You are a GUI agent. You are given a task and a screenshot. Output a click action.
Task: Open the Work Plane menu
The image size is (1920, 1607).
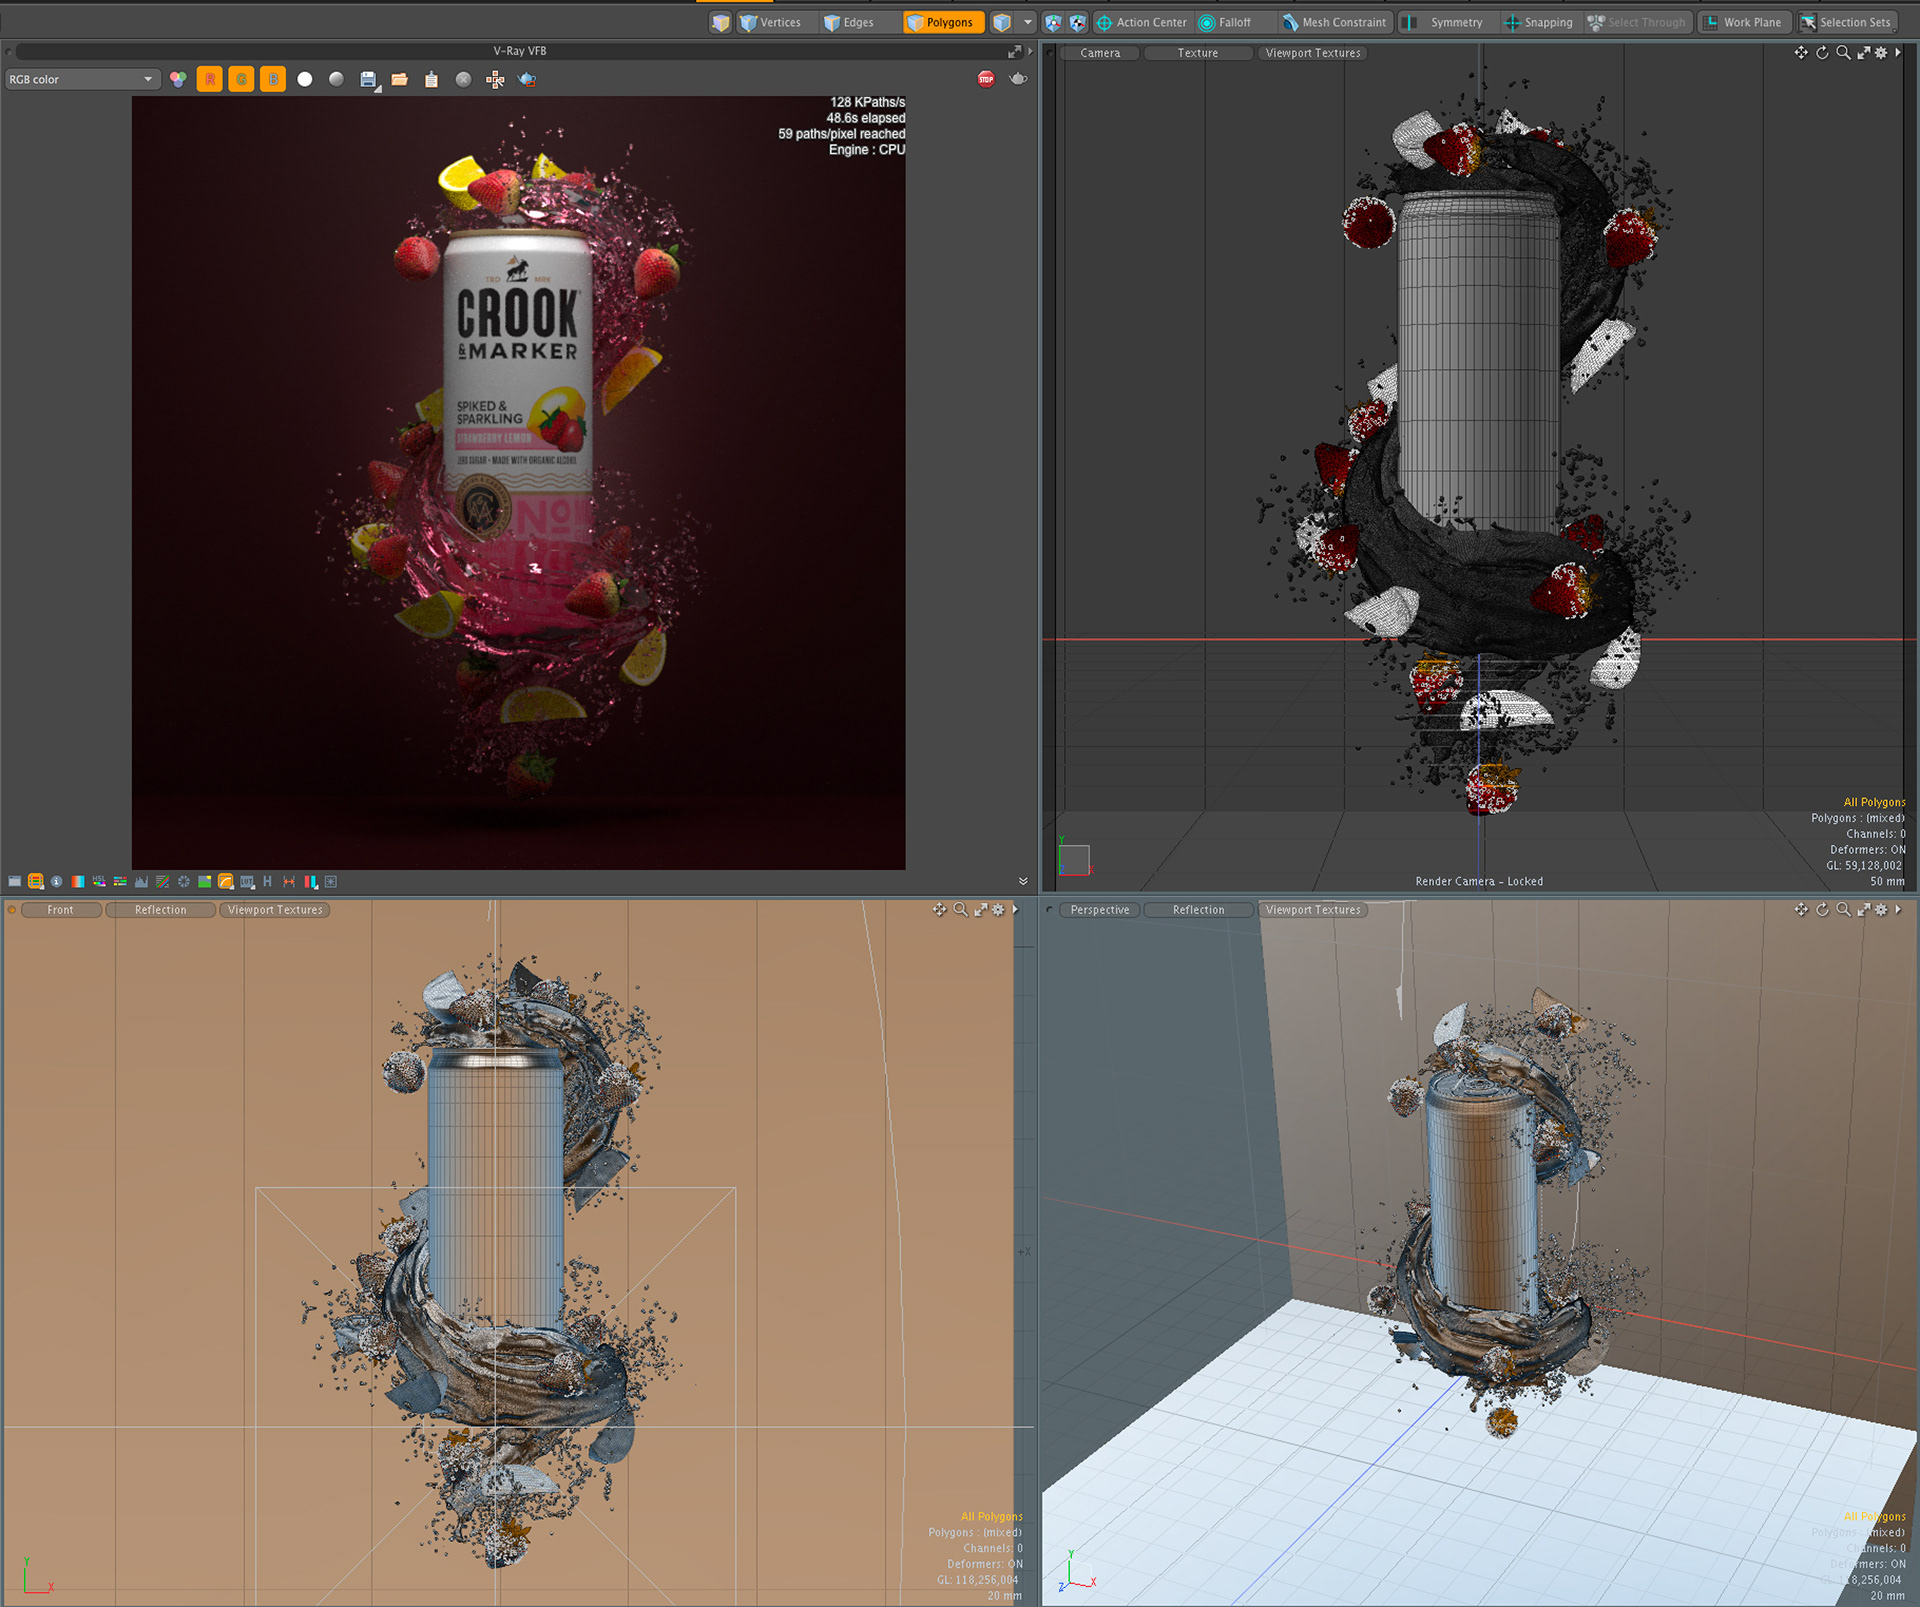point(1743,22)
